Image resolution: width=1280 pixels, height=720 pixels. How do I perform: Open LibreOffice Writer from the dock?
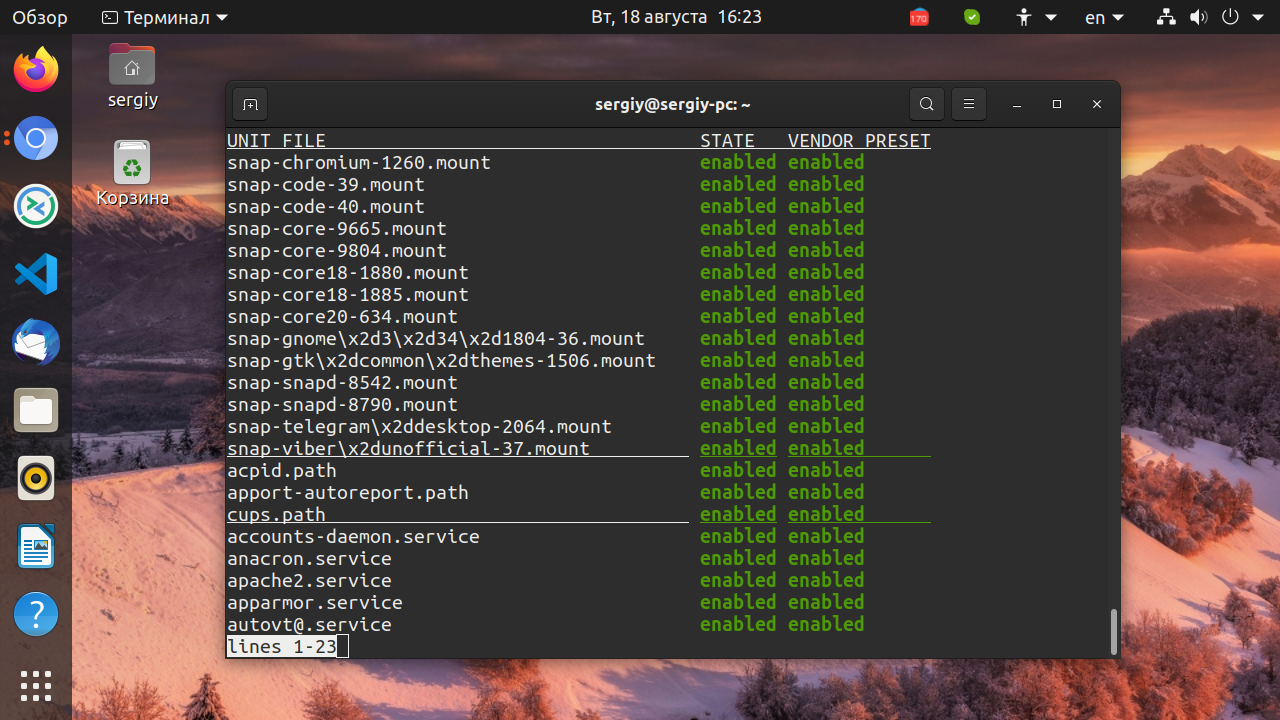(36, 546)
